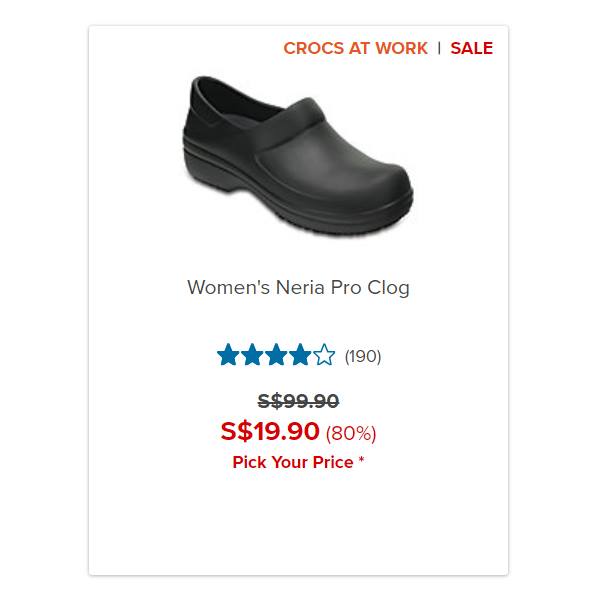600x600 pixels.
Task: Select the second blue rating star
Action: pos(253,355)
